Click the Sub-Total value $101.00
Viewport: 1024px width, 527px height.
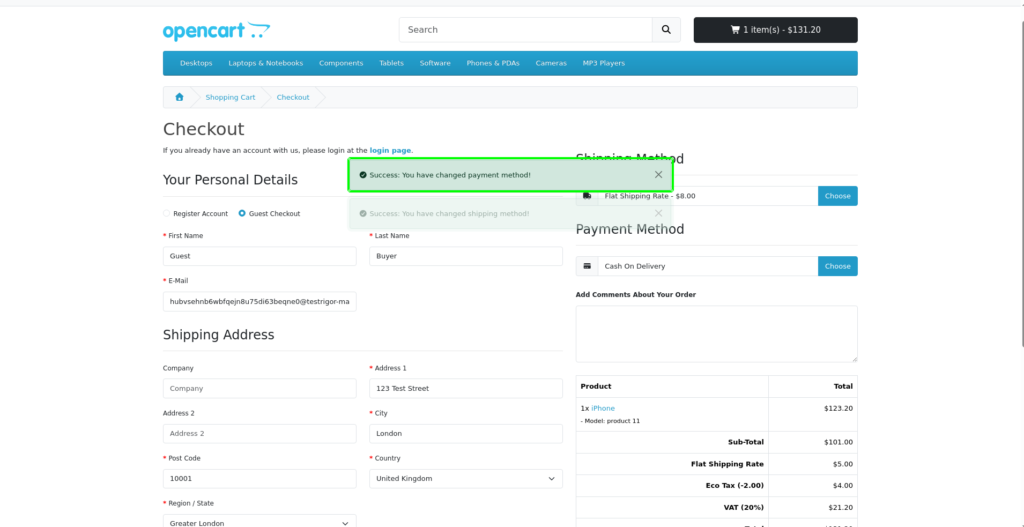click(839, 442)
